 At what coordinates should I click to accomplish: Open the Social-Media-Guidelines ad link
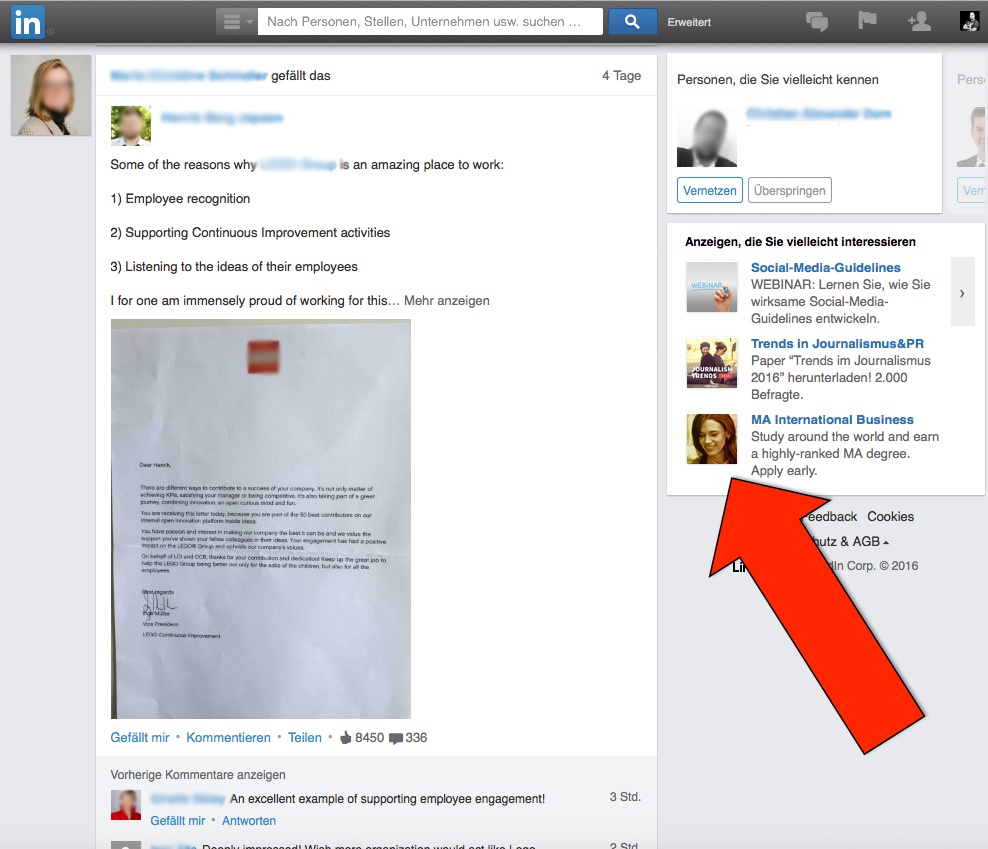825,268
